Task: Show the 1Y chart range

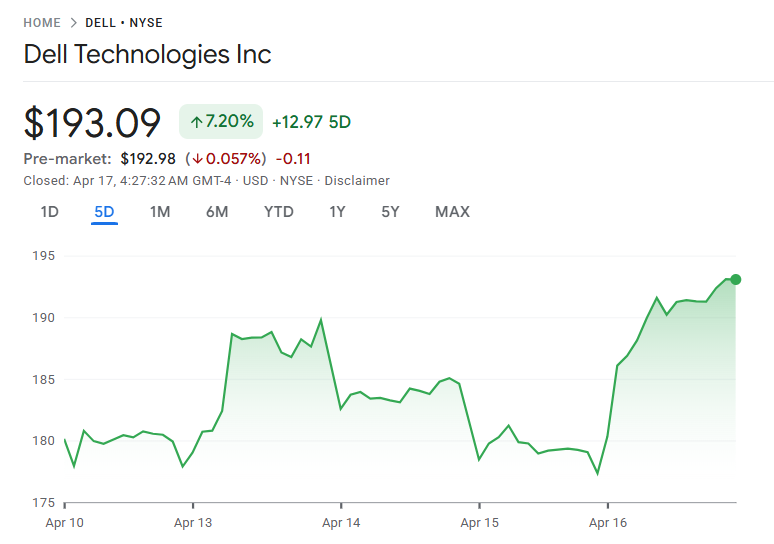Action: [337, 212]
